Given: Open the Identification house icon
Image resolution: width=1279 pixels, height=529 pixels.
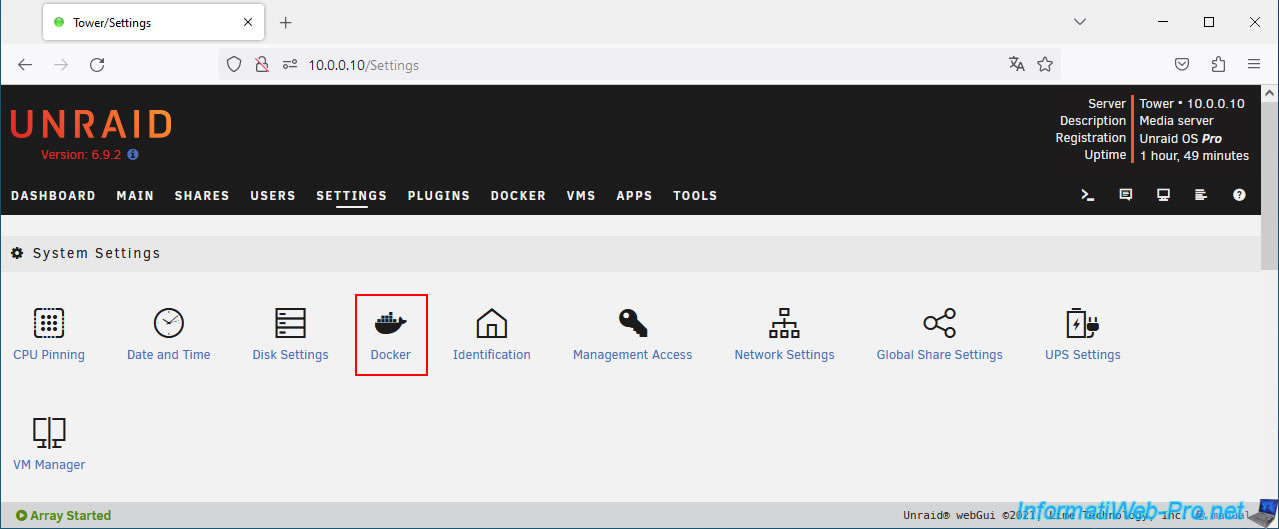Looking at the screenshot, I should [x=491, y=323].
